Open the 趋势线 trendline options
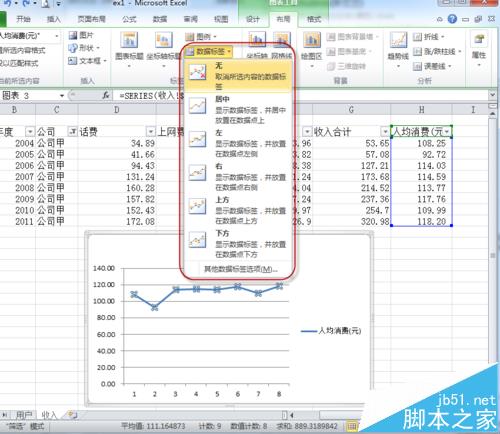500x434 pixels. tap(398, 49)
